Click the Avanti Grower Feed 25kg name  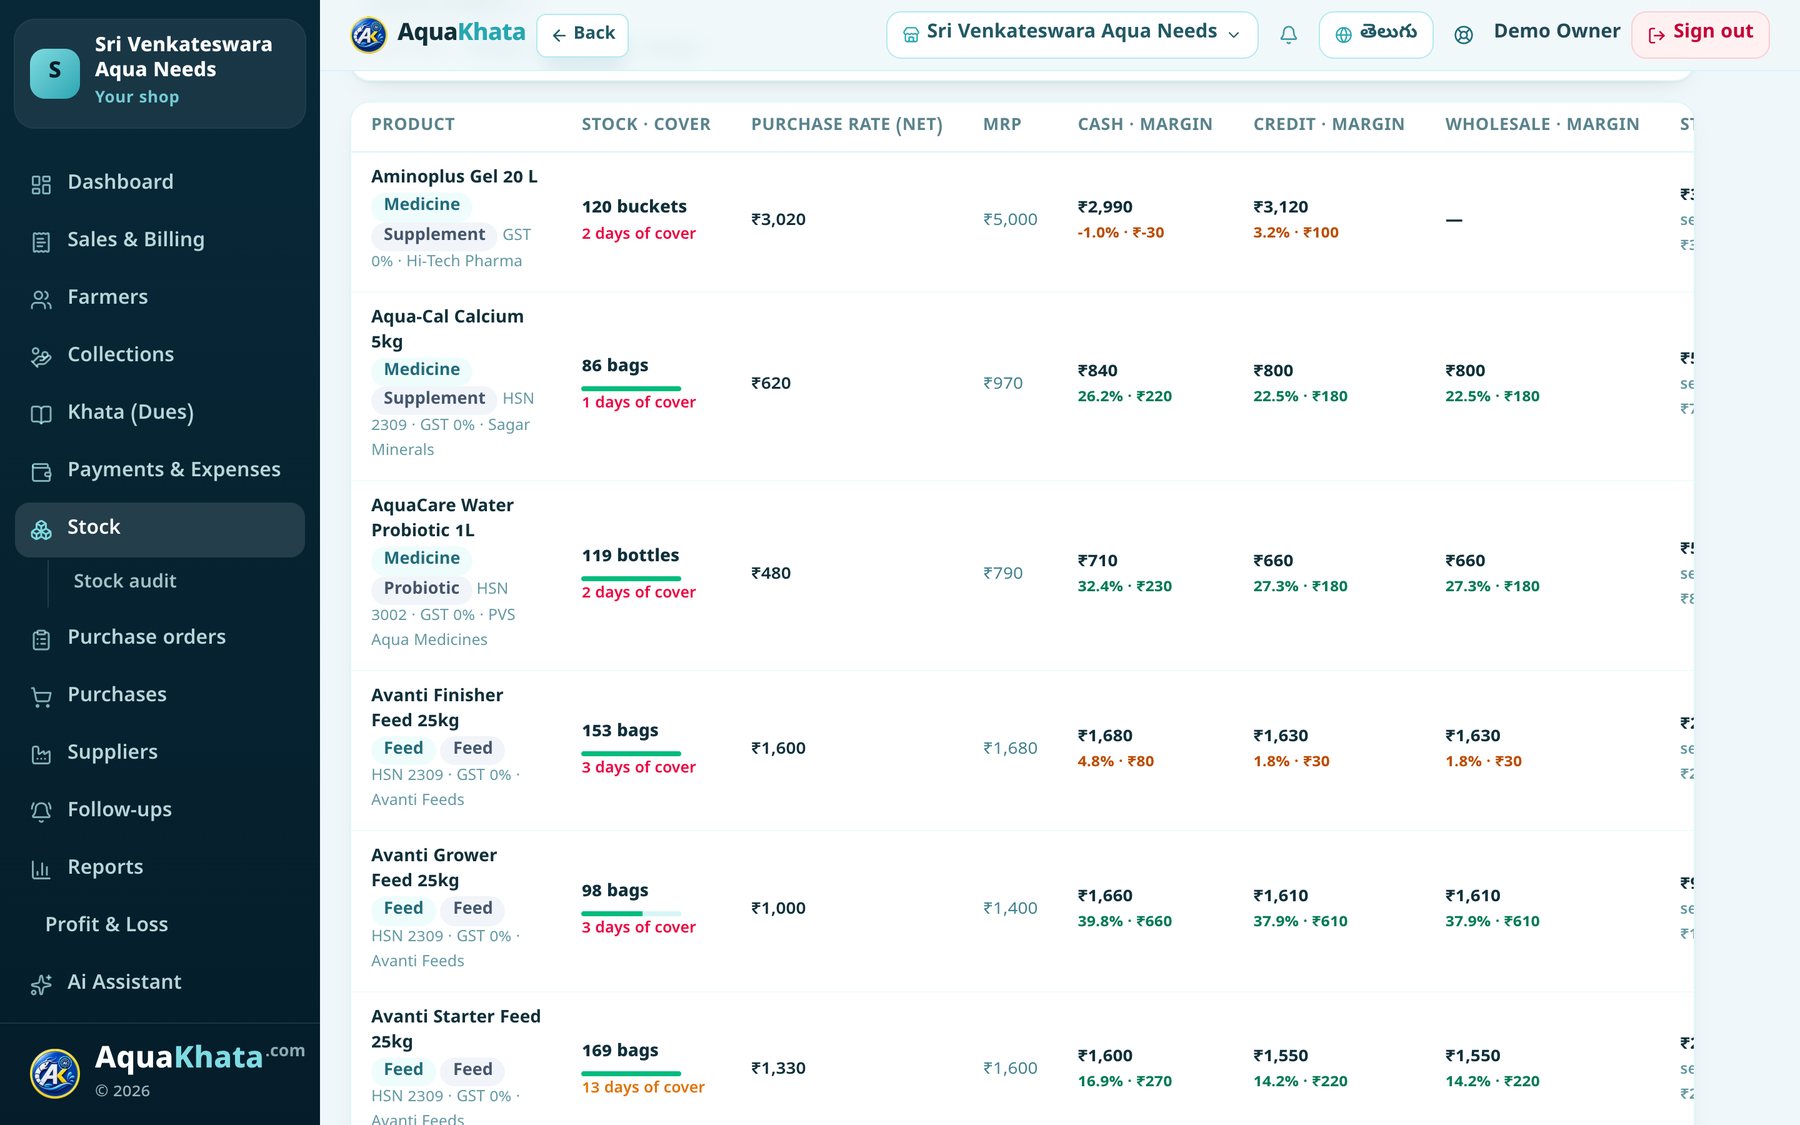tap(434, 868)
